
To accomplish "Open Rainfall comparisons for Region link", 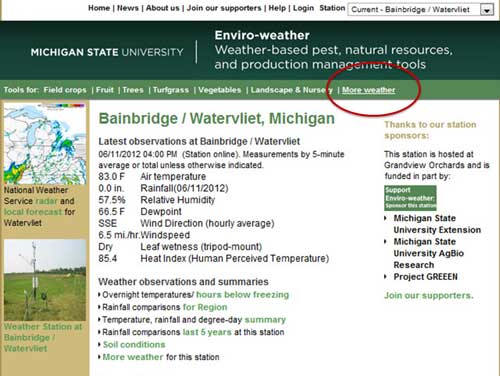I will (x=205, y=307).
